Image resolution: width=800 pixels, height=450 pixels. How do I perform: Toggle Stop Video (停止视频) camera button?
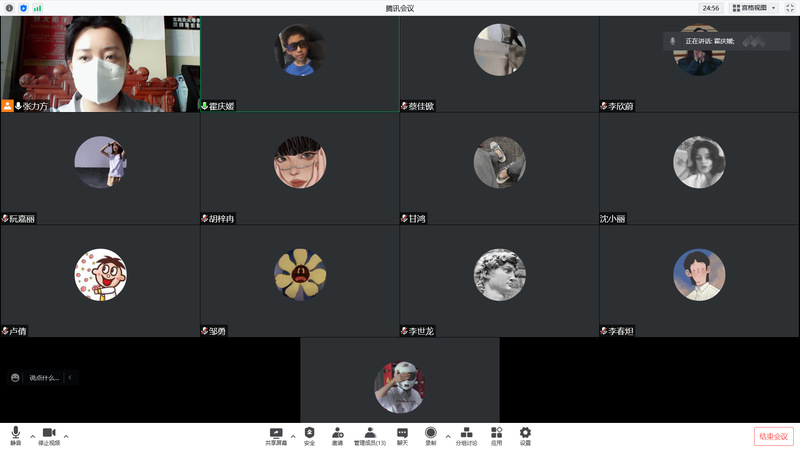[49, 434]
